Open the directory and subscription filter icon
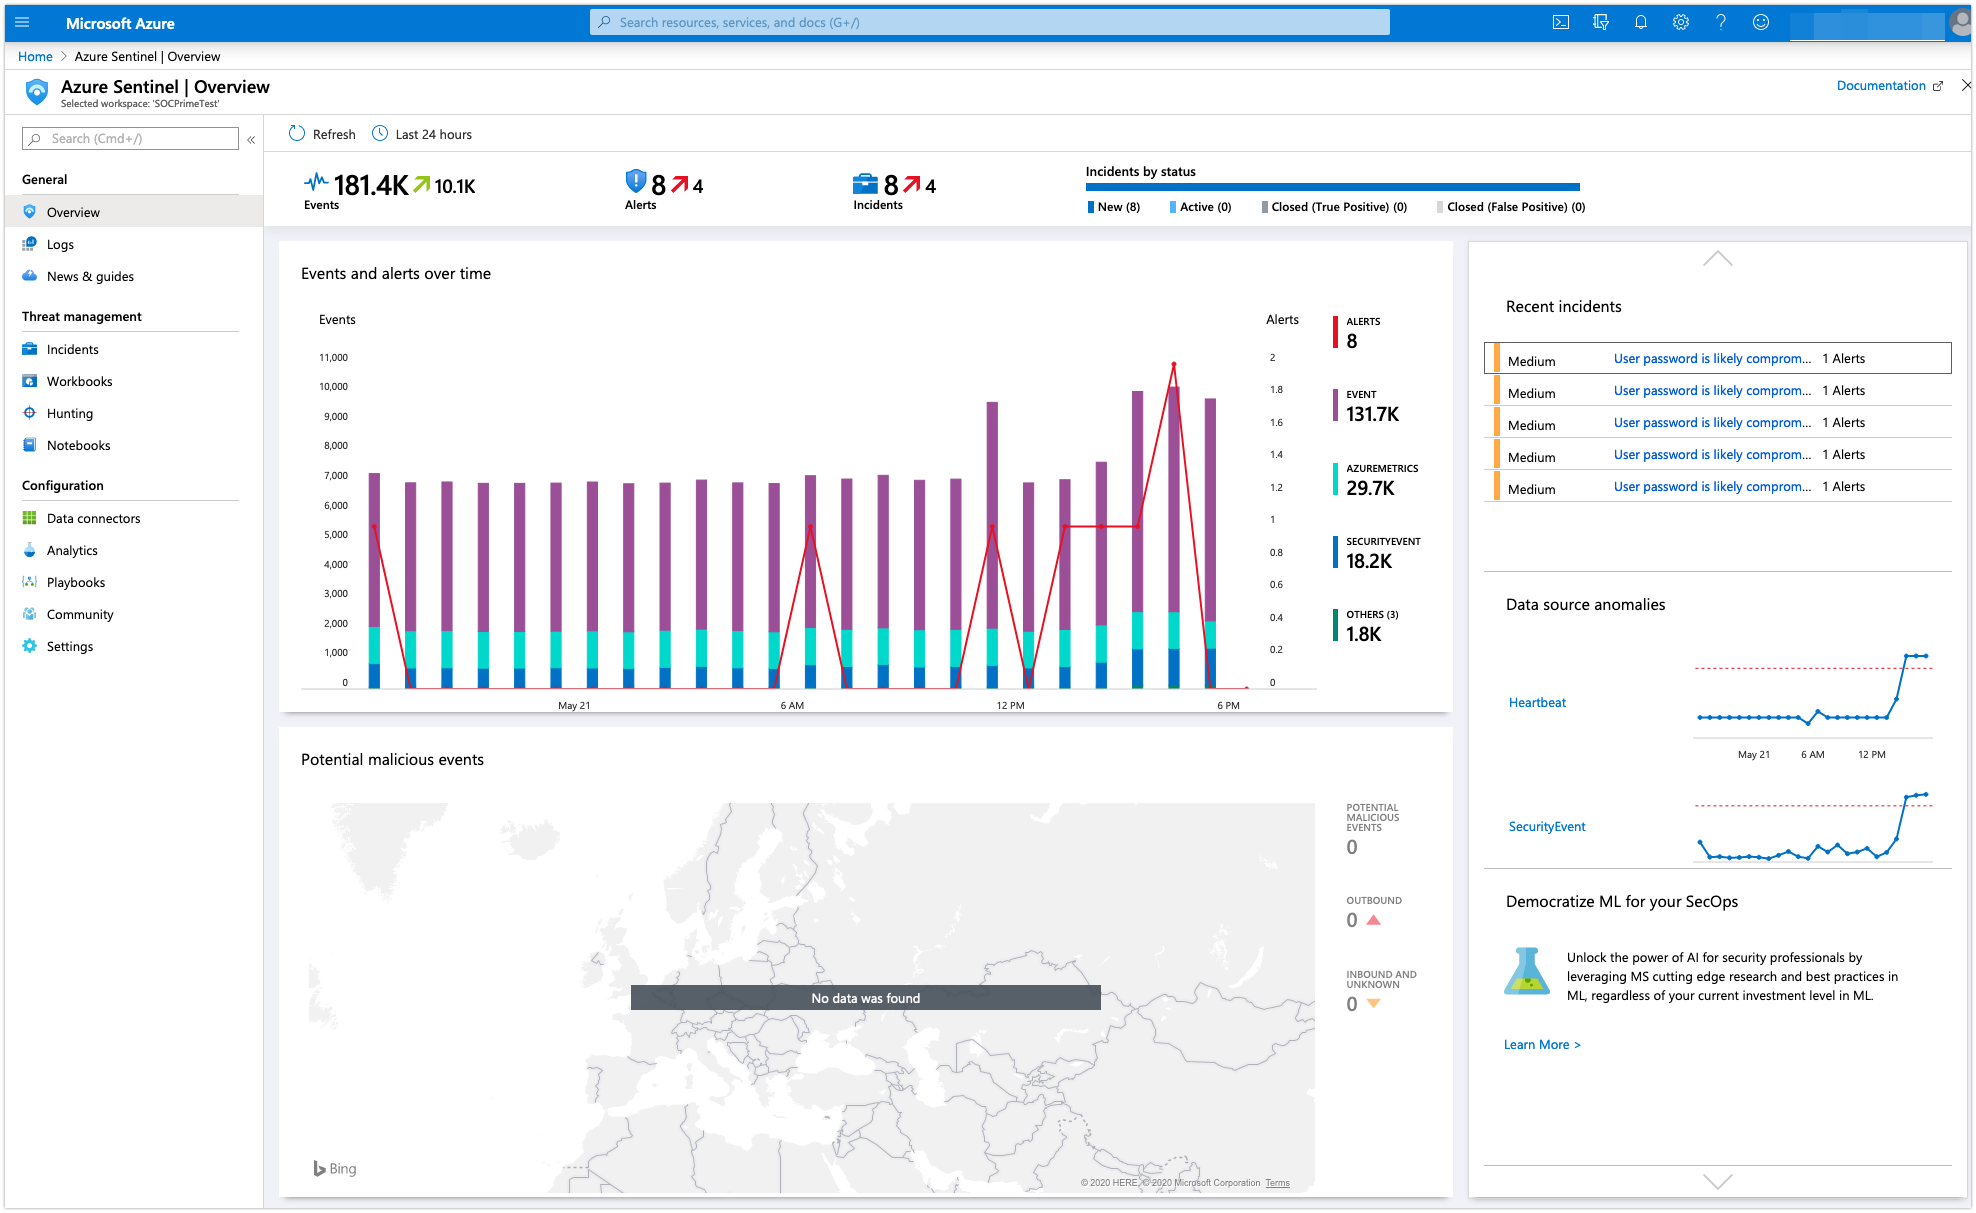 point(1601,22)
